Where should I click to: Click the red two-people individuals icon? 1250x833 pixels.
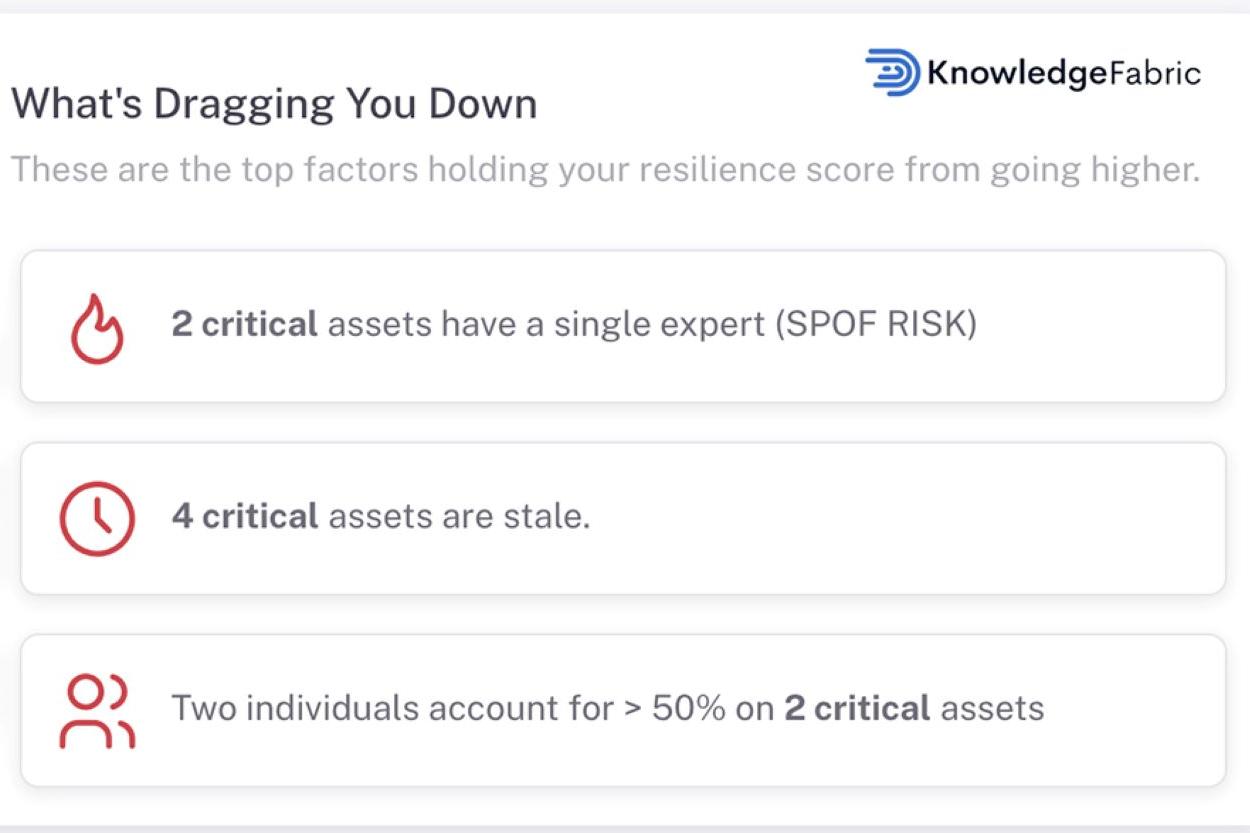(97, 711)
